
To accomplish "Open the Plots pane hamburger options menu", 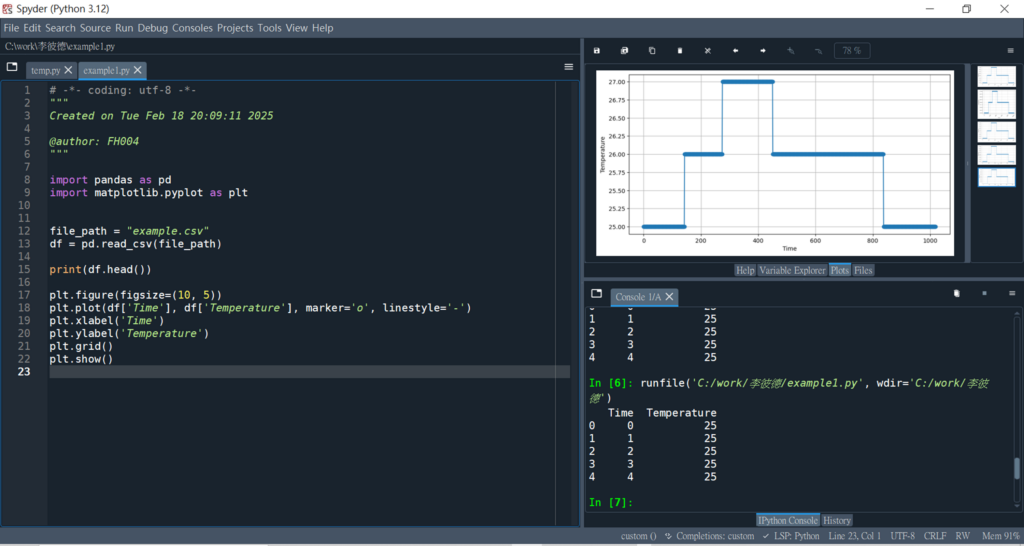I will [1010, 50].
